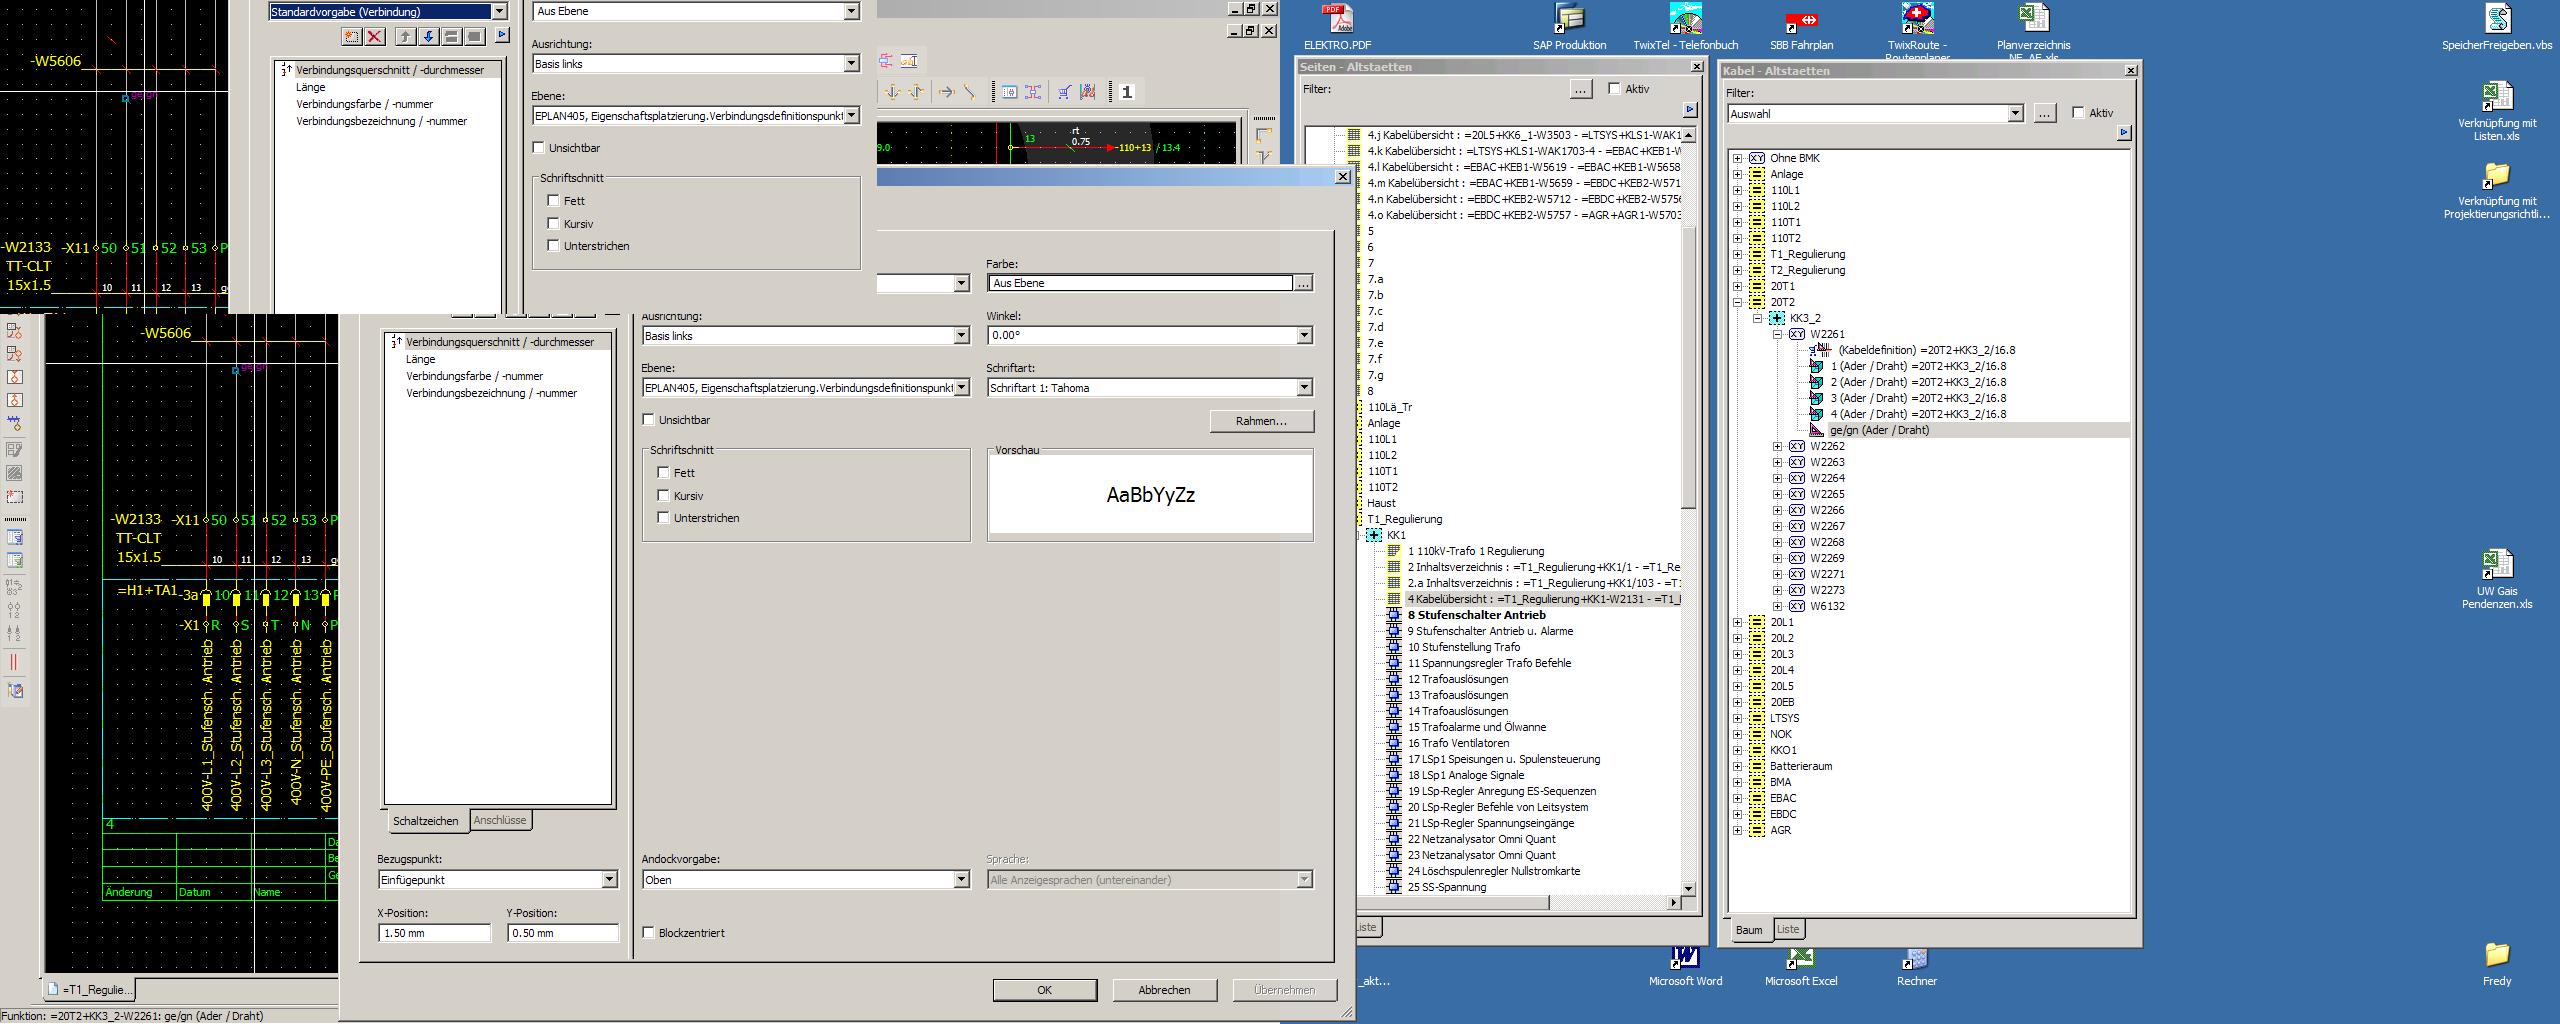Expand the W2262 cable tree node
2560x1024 pixels.
click(1778, 447)
